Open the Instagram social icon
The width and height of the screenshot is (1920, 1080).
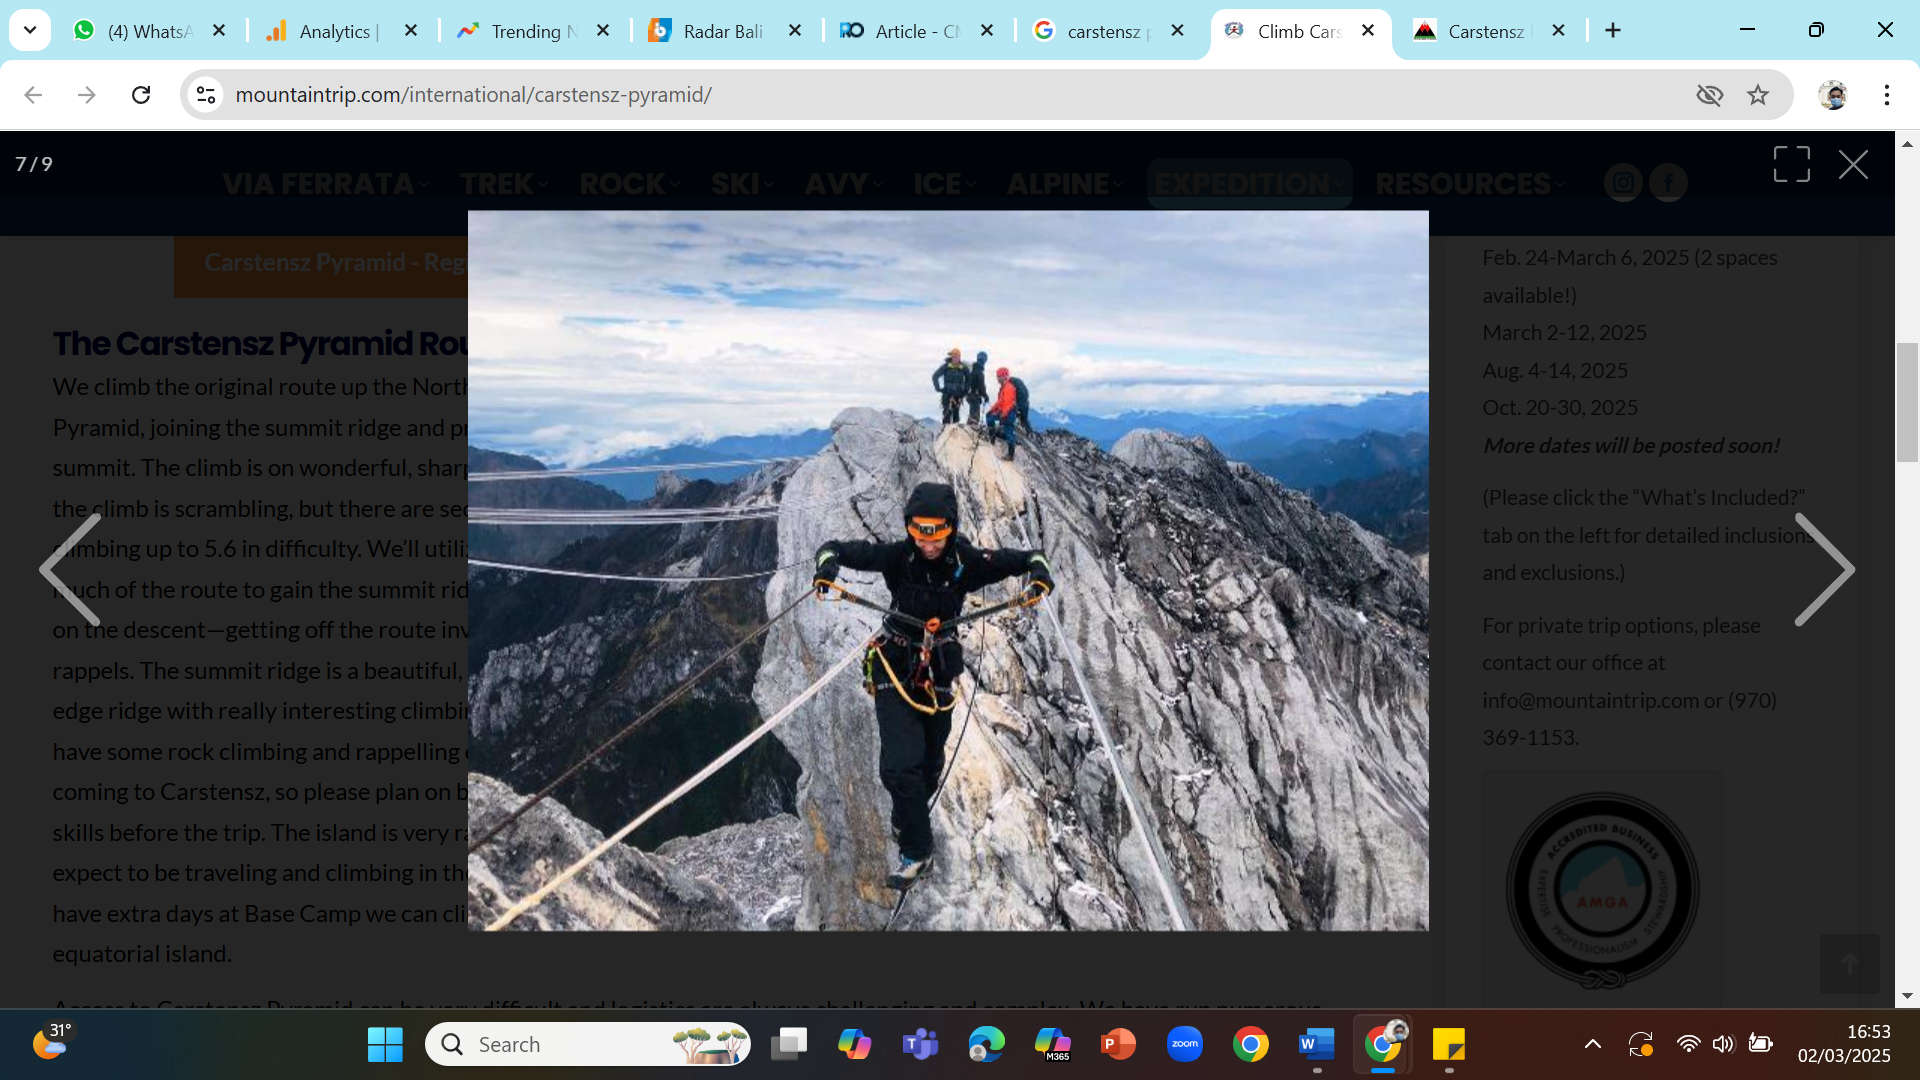(1623, 183)
